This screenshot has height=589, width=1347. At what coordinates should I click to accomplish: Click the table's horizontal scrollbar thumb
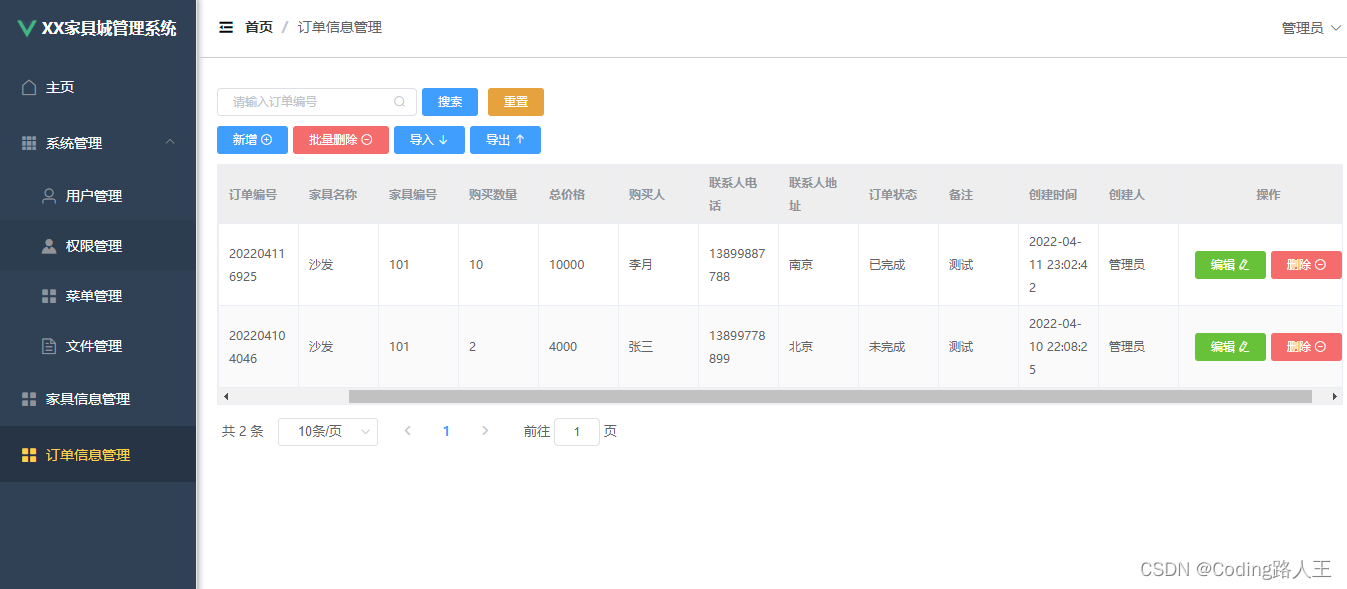[x=830, y=397]
